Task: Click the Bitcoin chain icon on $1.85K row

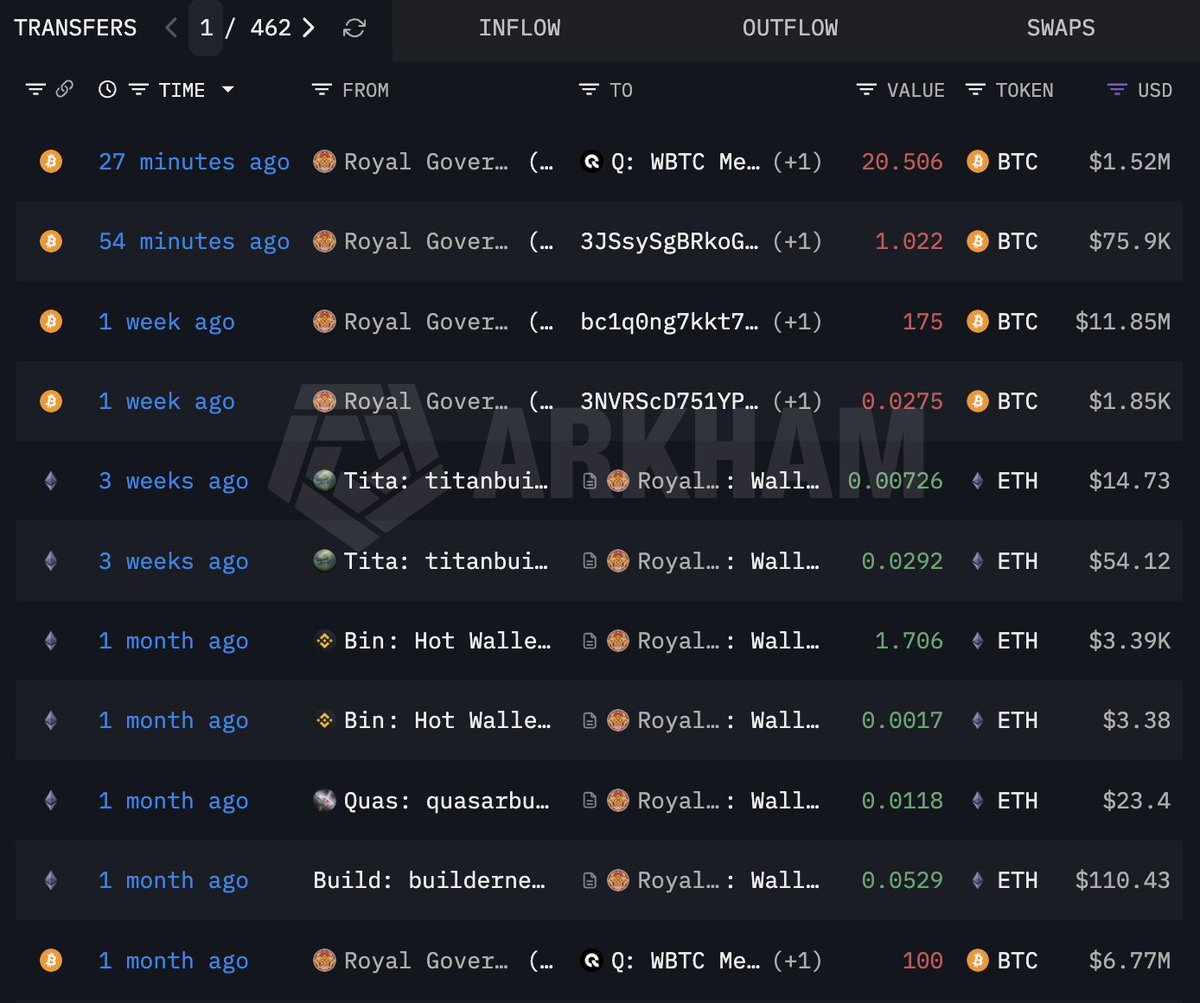Action: tap(50, 401)
